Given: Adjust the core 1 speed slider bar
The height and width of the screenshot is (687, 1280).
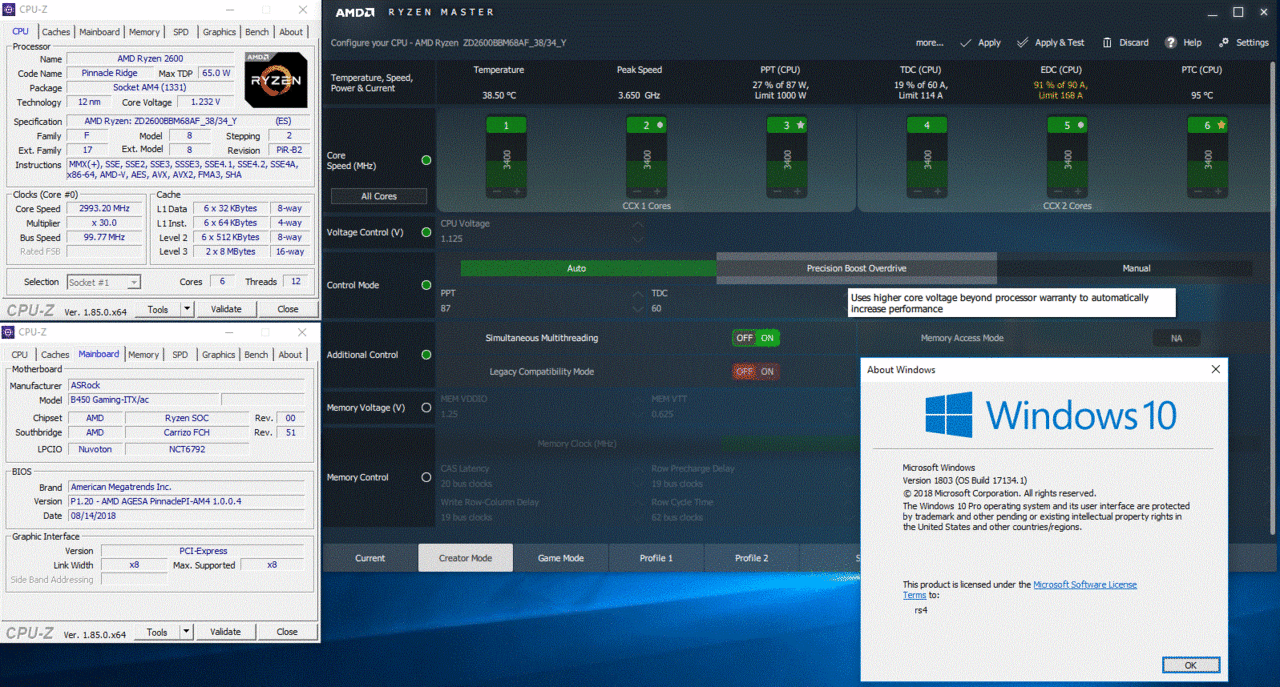Looking at the screenshot, I should (507, 160).
